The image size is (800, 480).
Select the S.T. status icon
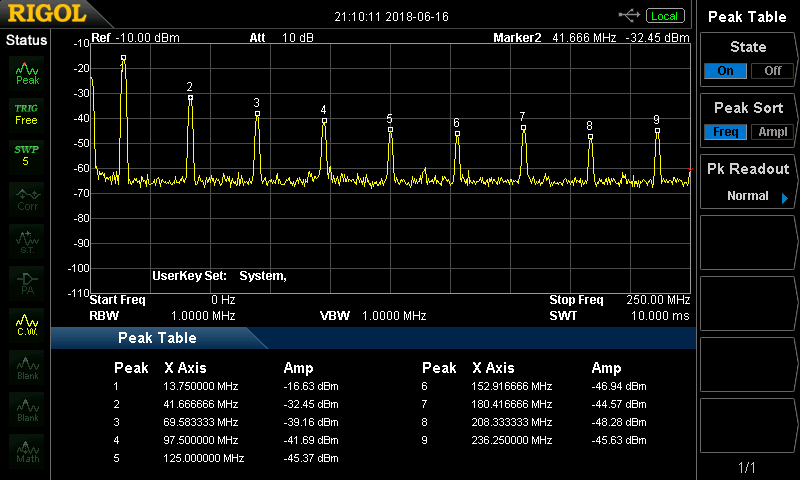point(27,240)
